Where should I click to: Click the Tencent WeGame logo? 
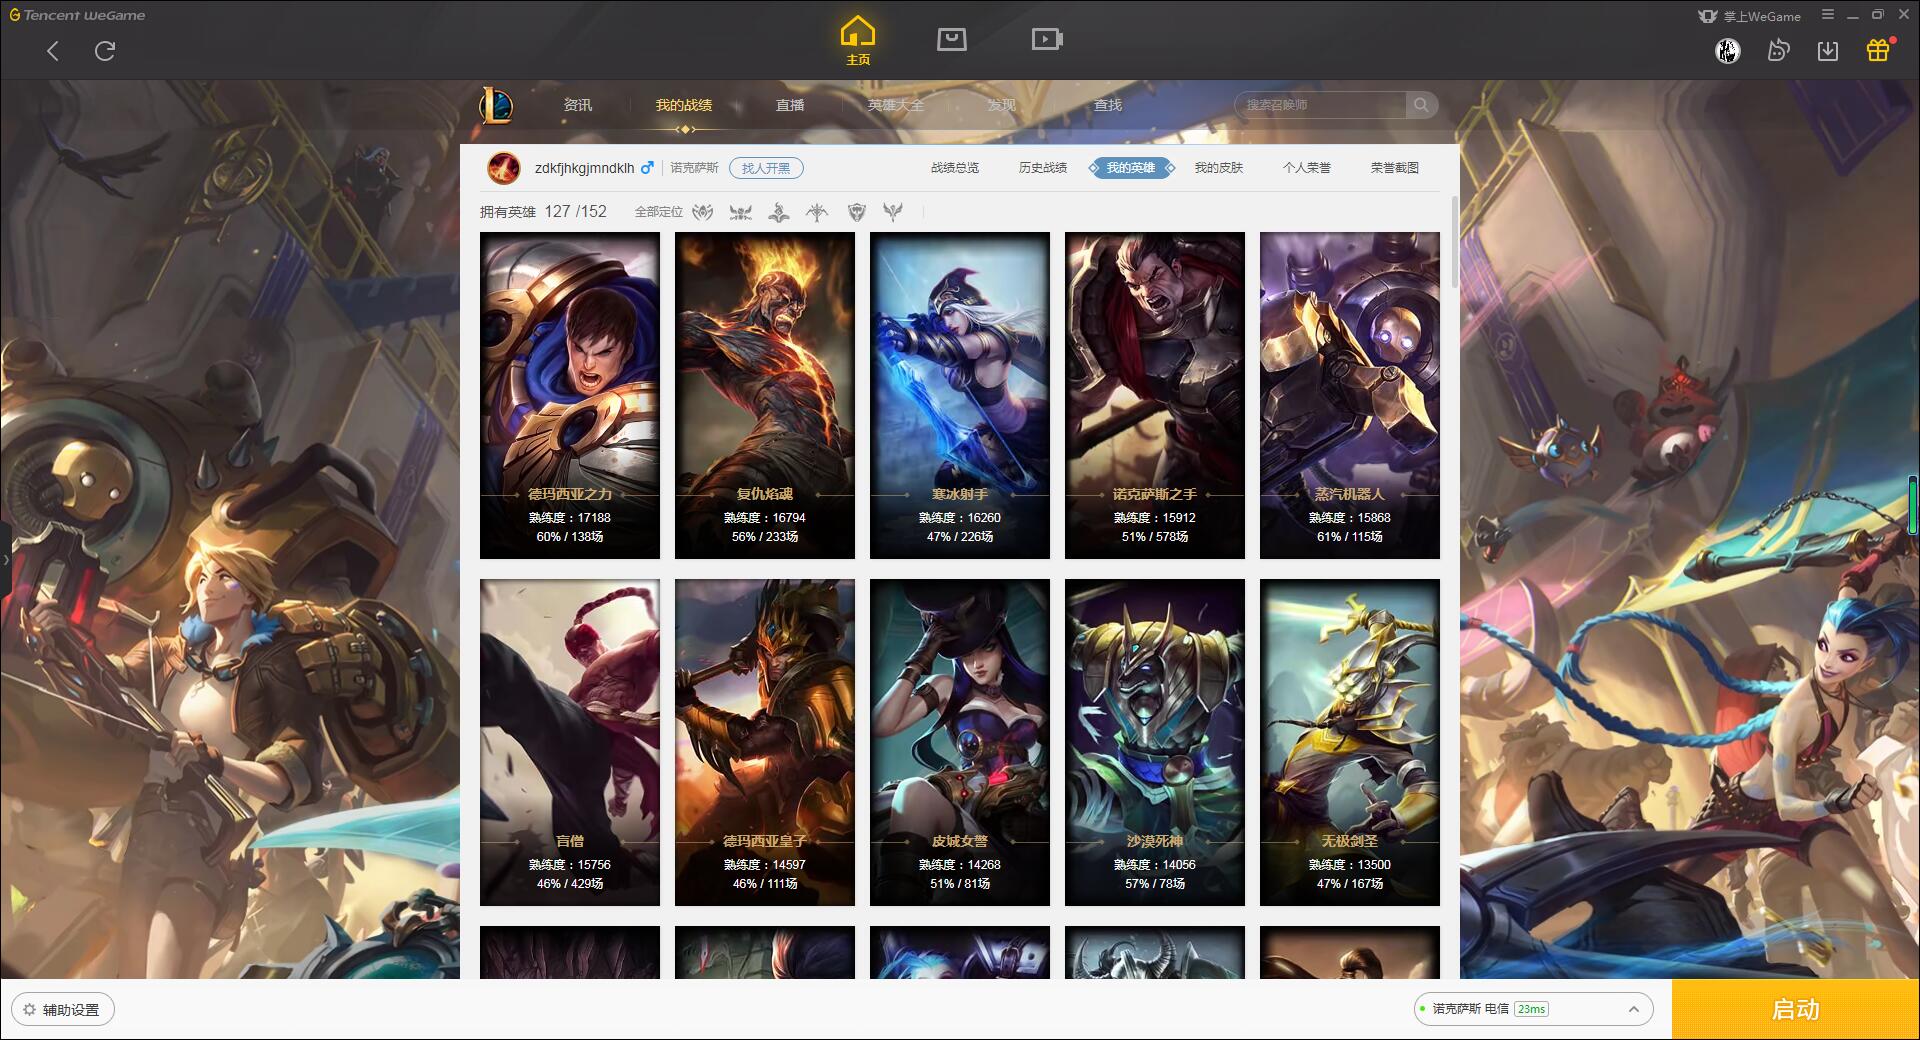click(x=78, y=15)
